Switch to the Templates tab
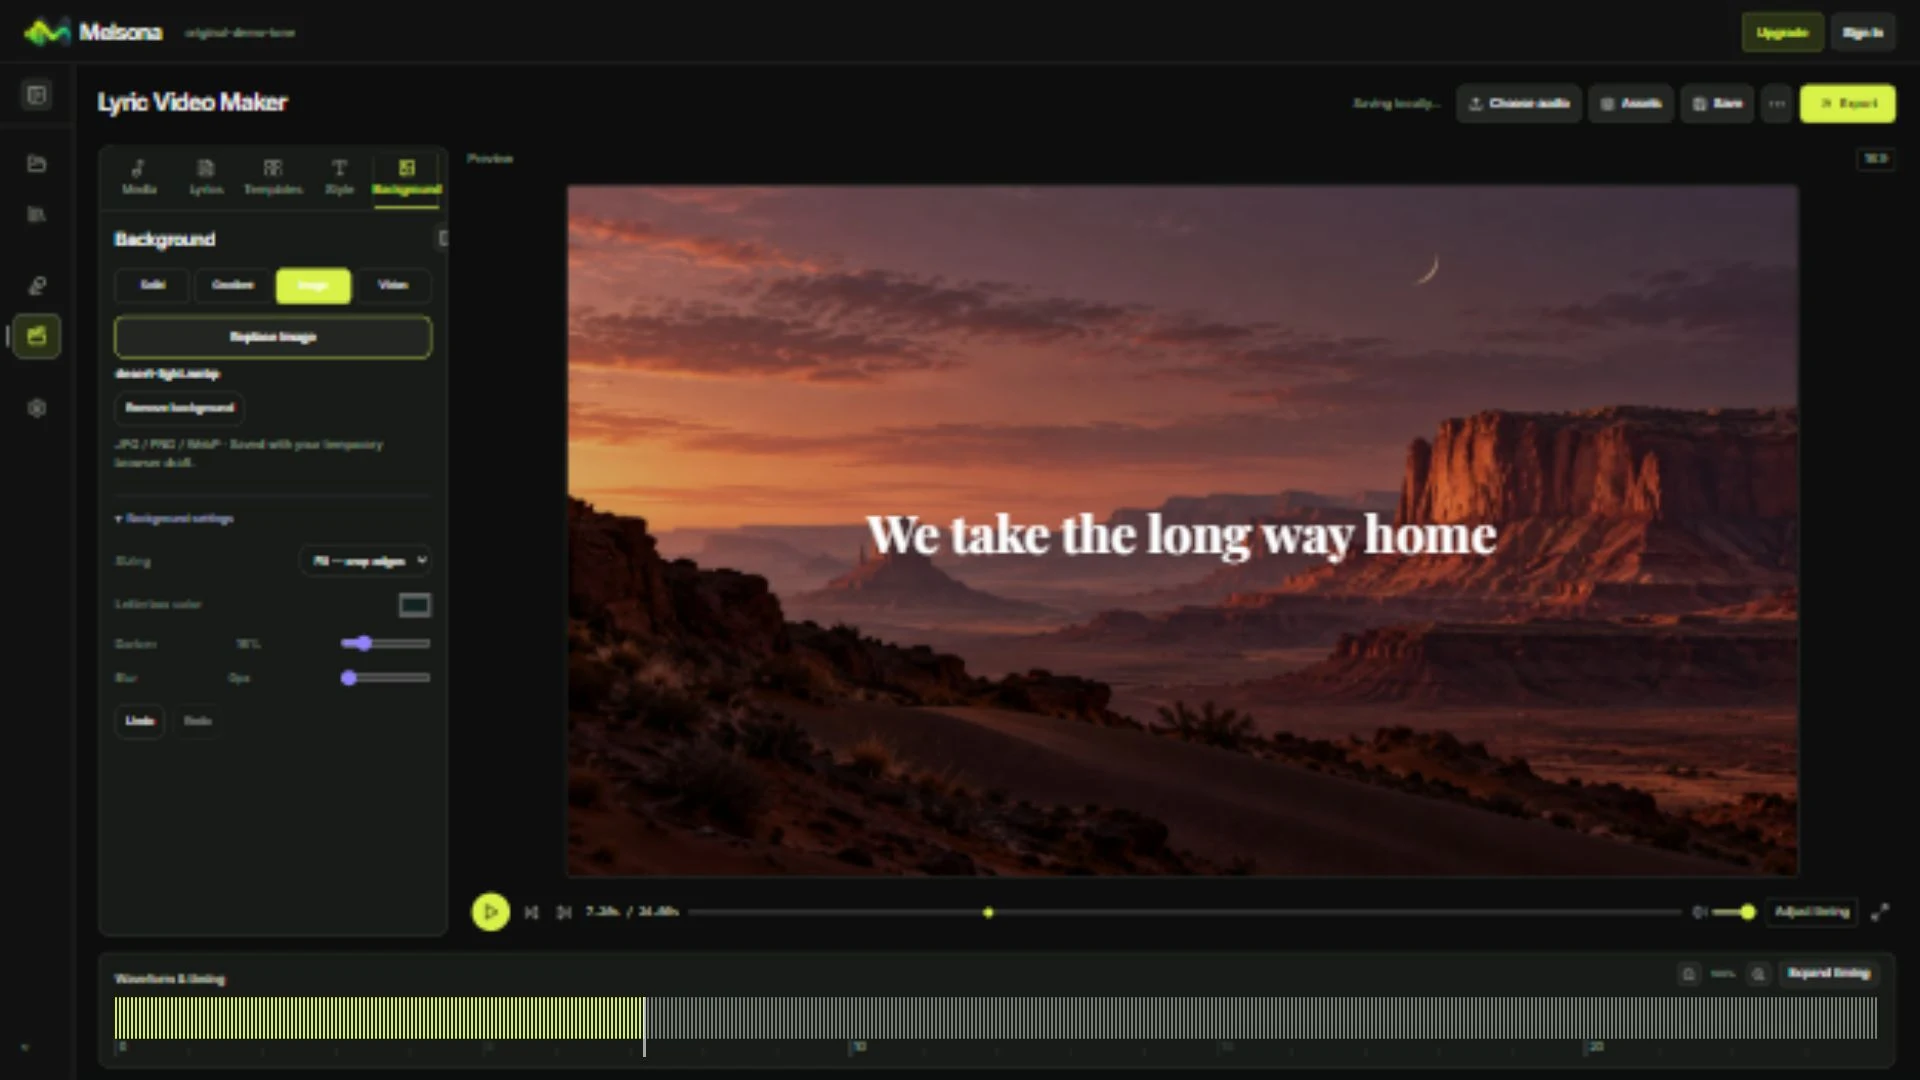 pyautogui.click(x=273, y=177)
